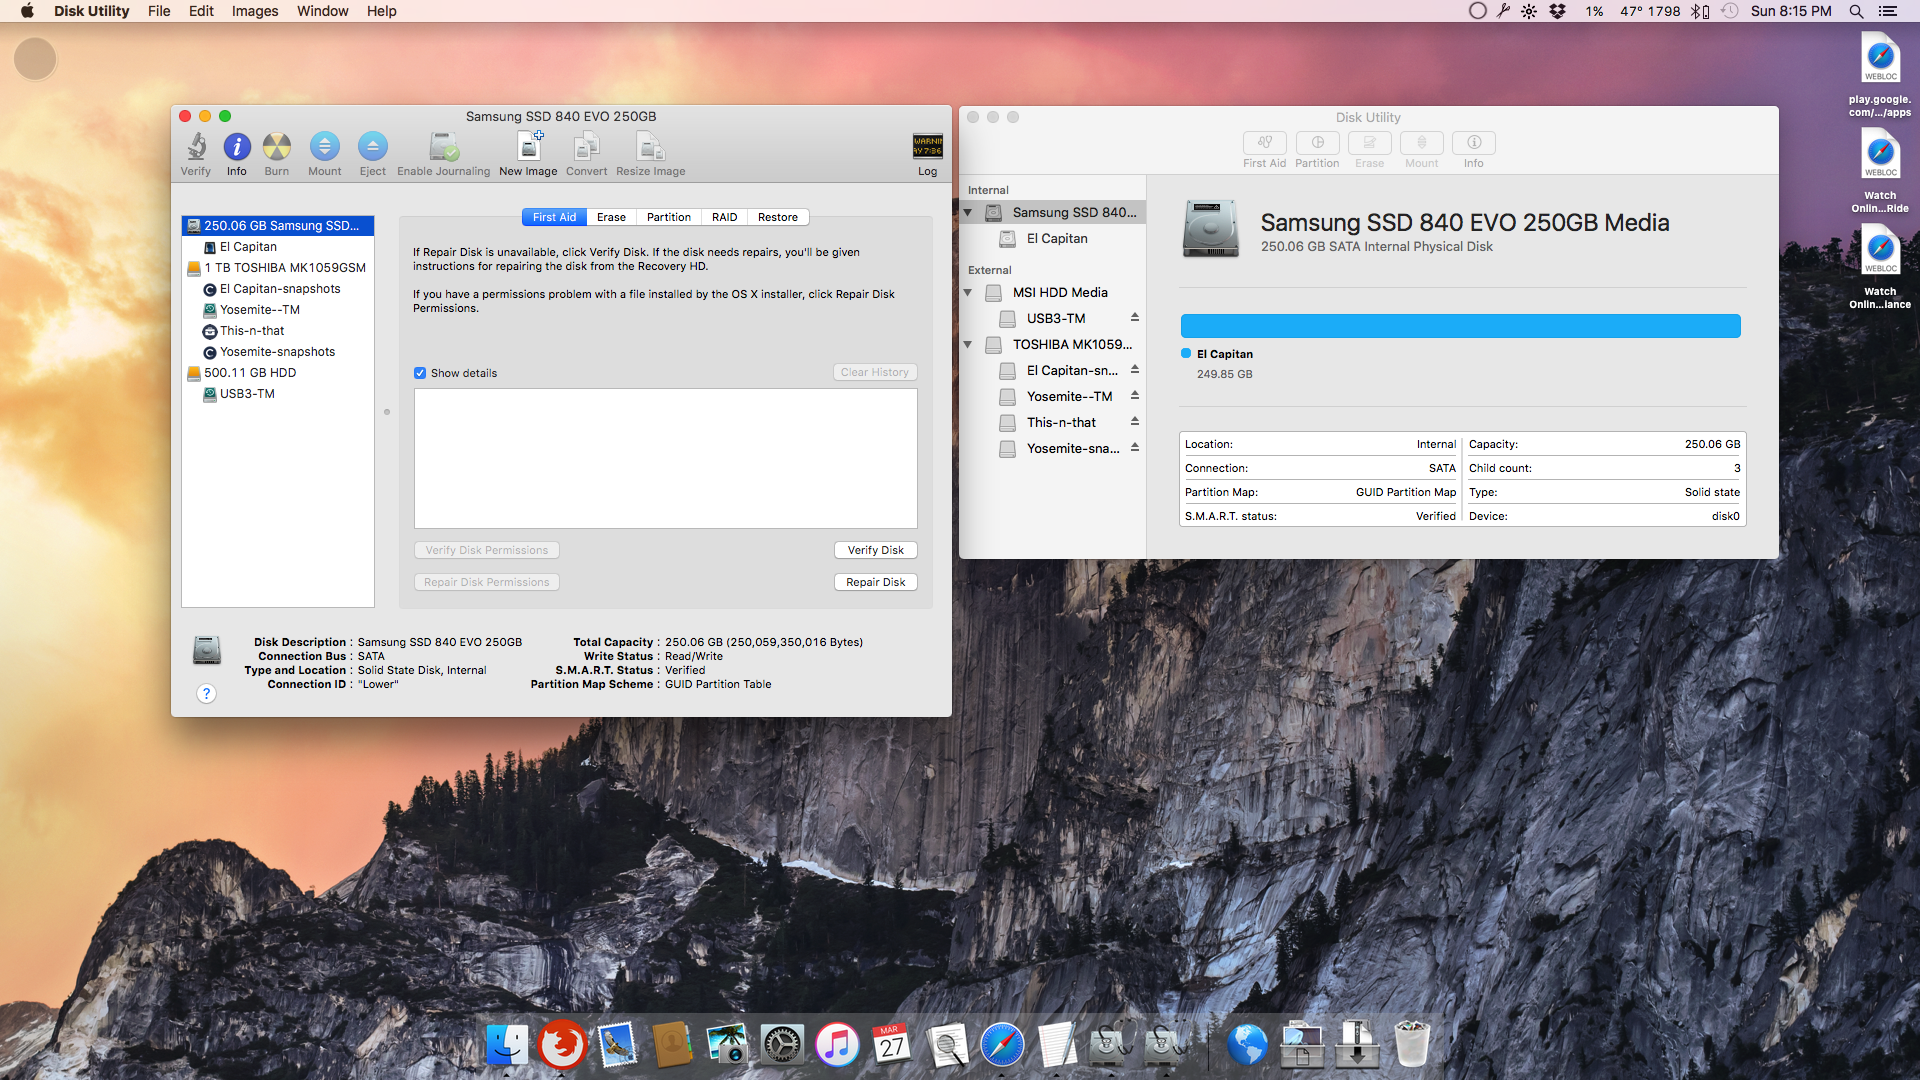Select the Burn toolbar icon

(277, 147)
